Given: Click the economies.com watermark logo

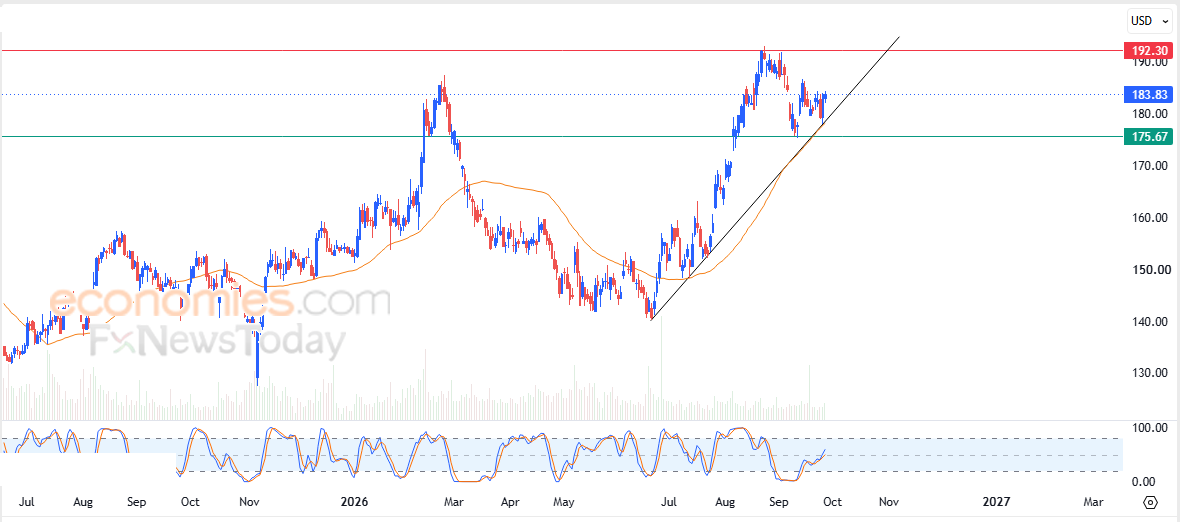Looking at the screenshot, I should [x=220, y=302].
